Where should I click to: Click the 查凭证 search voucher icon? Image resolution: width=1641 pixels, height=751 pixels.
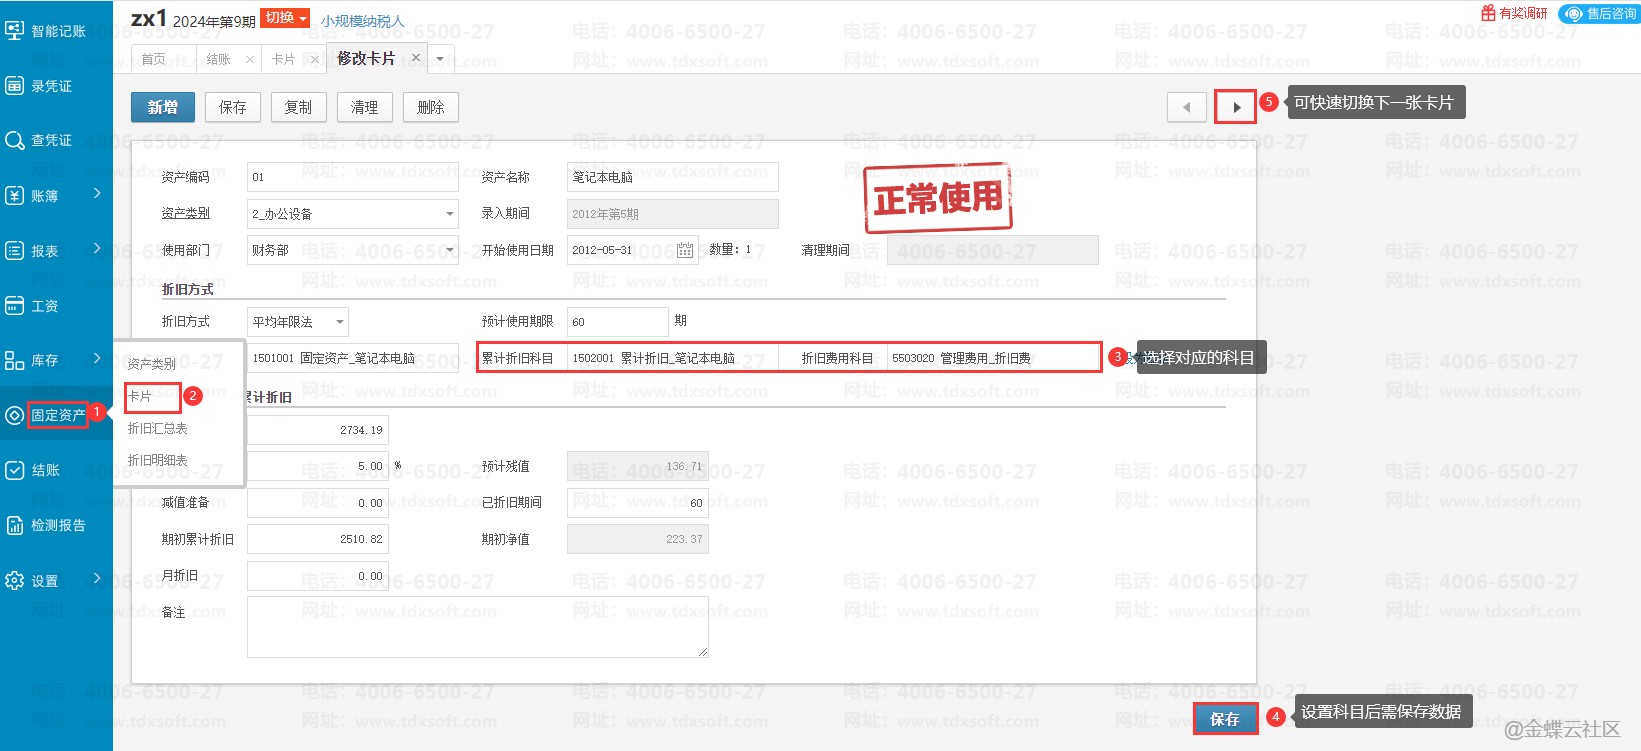pyautogui.click(x=15, y=141)
